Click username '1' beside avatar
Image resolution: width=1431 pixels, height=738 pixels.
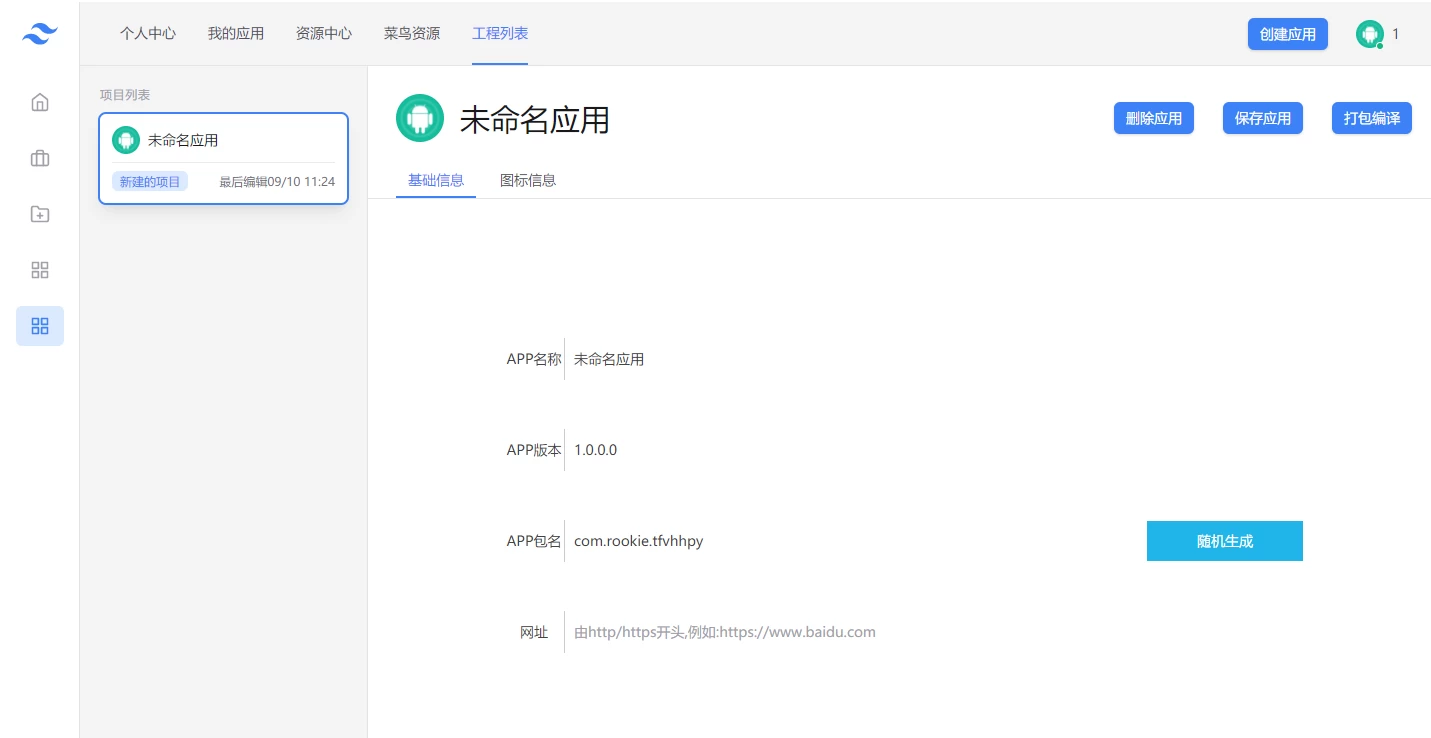coord(1396,34)
